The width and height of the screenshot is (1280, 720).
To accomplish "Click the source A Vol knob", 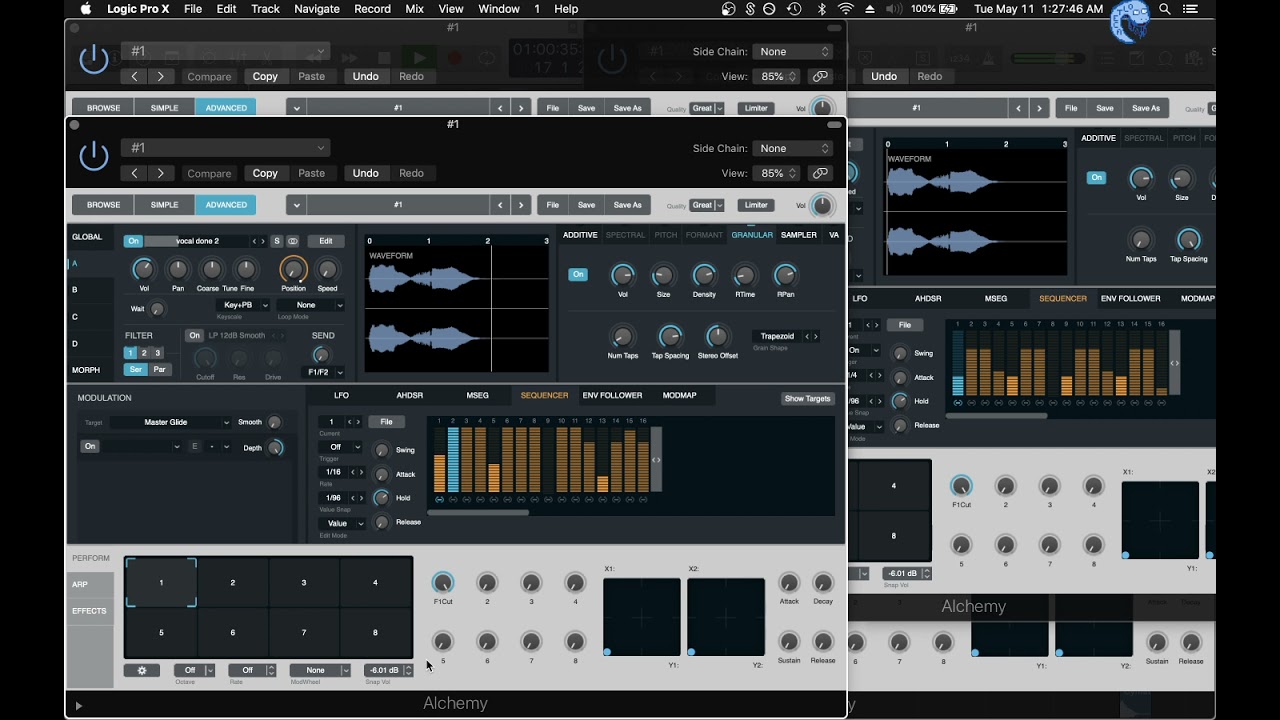I will tap(144, 269).
